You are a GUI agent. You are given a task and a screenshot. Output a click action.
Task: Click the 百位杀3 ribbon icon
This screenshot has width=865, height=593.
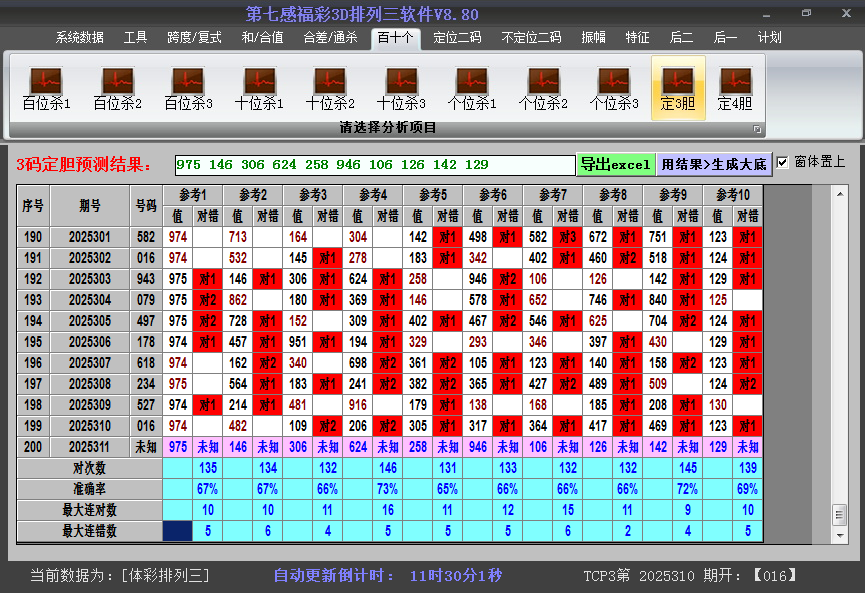coord(188,88)
